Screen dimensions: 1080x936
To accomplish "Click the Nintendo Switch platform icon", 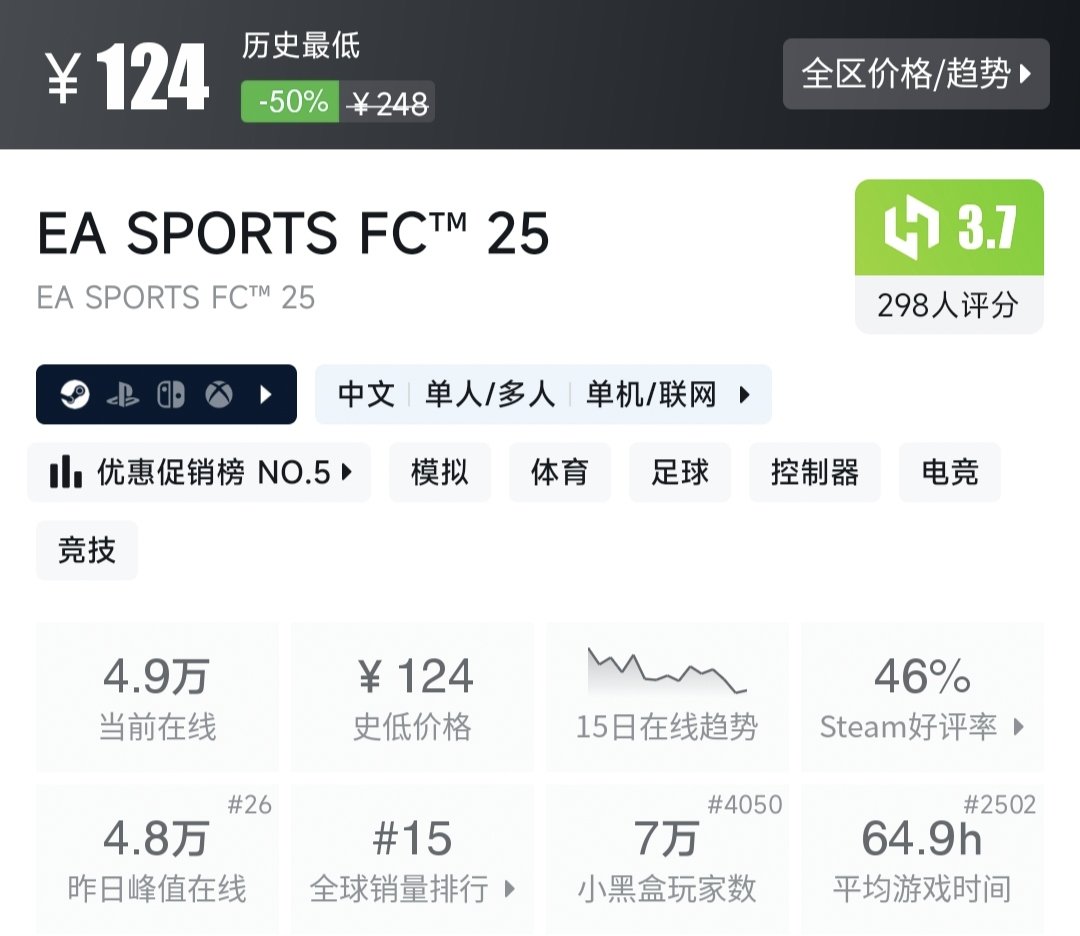I will click(171, 395).
